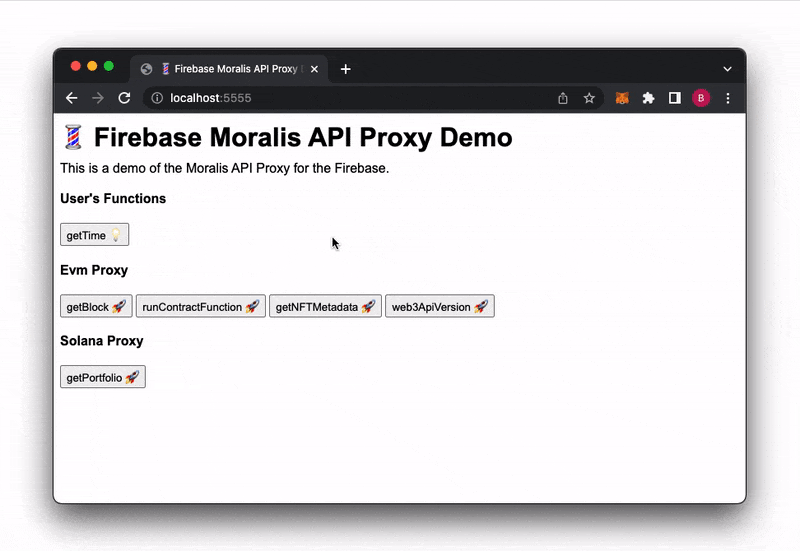The image size is (800, 551).
Task: Bookmark this page with the star icon
Action: [x=589, y=98]
